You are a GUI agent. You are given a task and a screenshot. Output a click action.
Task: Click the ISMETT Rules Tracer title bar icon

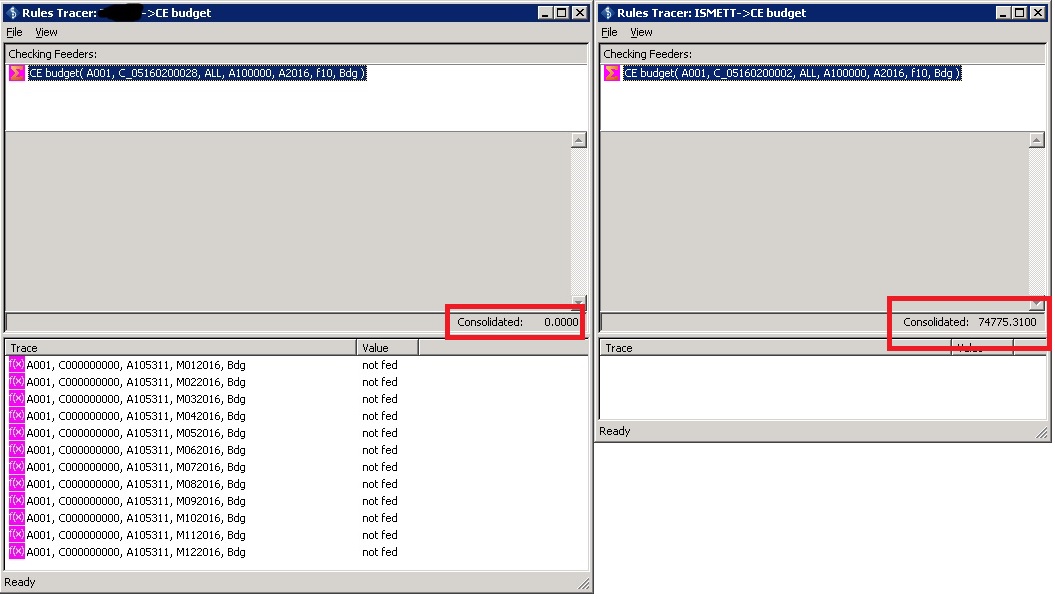(x=607, y=13)
